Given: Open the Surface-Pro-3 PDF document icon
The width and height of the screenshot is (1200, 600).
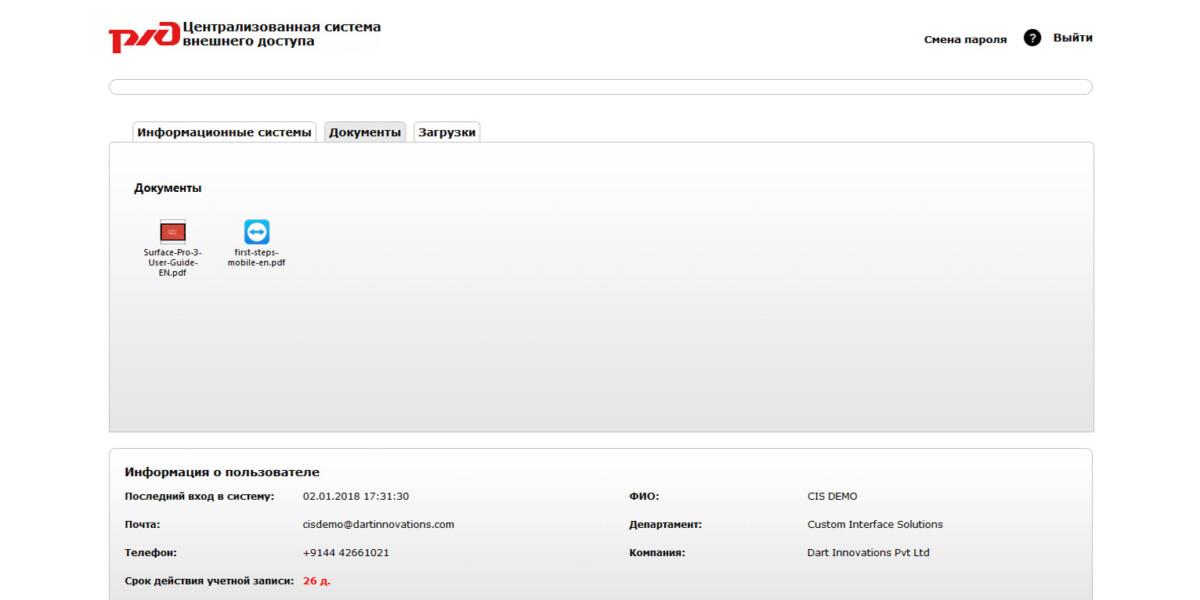Looking at the screenshot, I should [173, 231].
